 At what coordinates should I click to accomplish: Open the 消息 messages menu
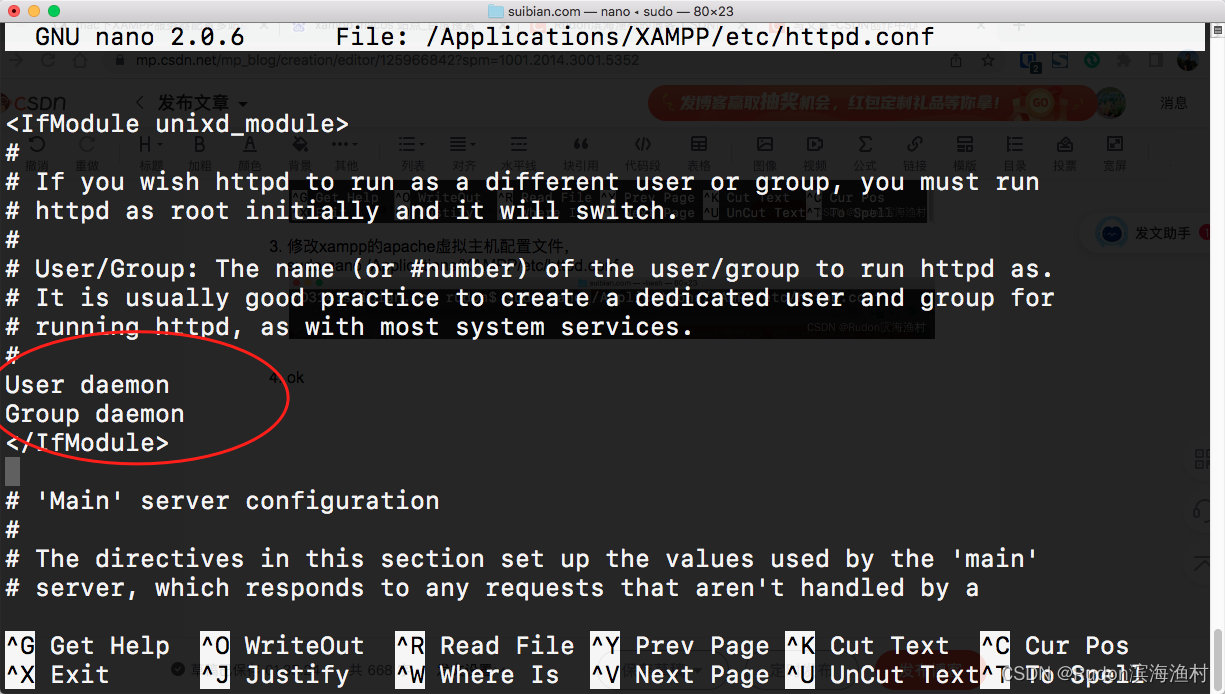[1173, 102]
